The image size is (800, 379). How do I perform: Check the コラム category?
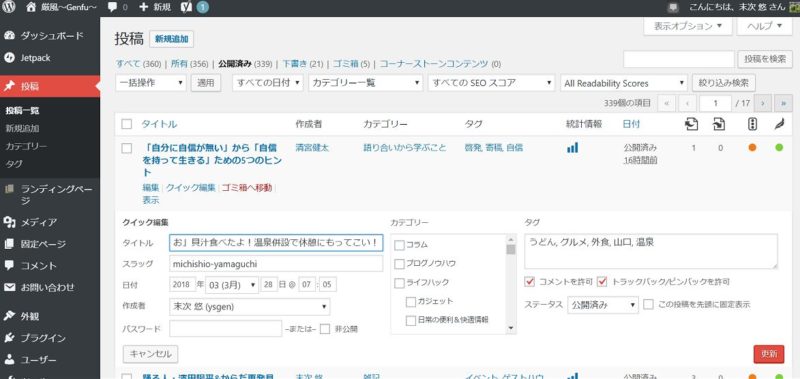[x=399, y=245]
